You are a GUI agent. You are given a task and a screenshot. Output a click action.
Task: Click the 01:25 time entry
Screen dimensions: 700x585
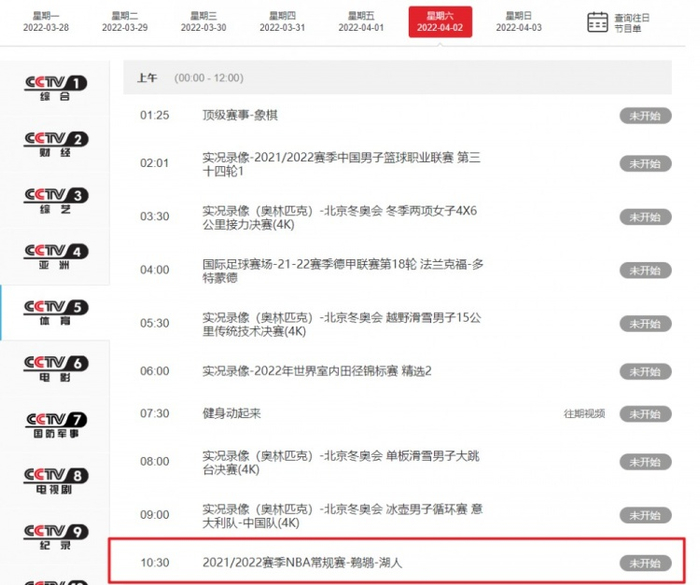pos(154,115)
